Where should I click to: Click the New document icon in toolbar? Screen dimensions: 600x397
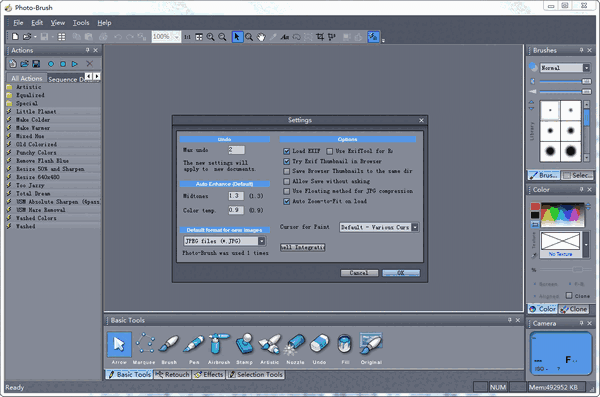[15, 36]
